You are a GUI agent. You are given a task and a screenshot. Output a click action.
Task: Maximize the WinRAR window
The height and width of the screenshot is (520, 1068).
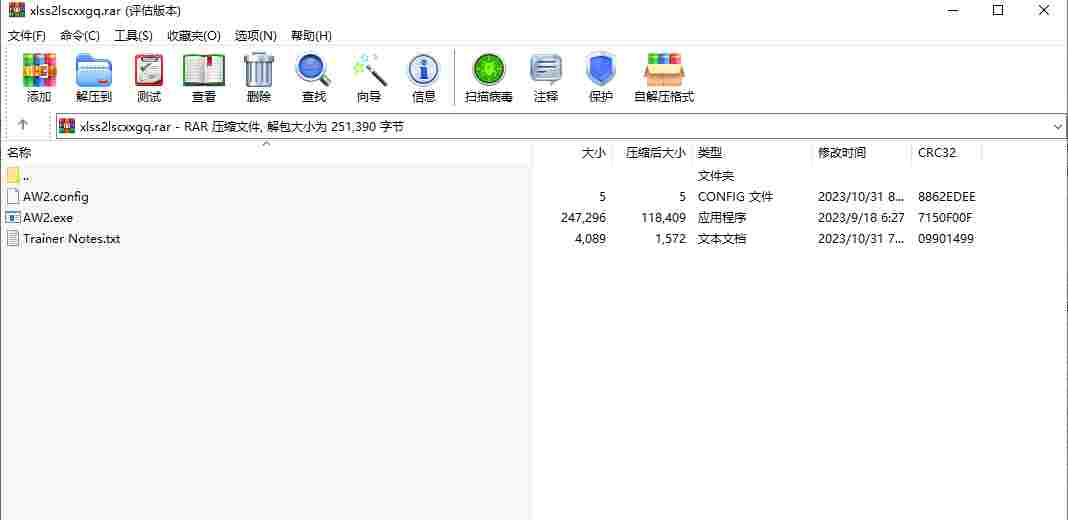click(x=998, y=10)
